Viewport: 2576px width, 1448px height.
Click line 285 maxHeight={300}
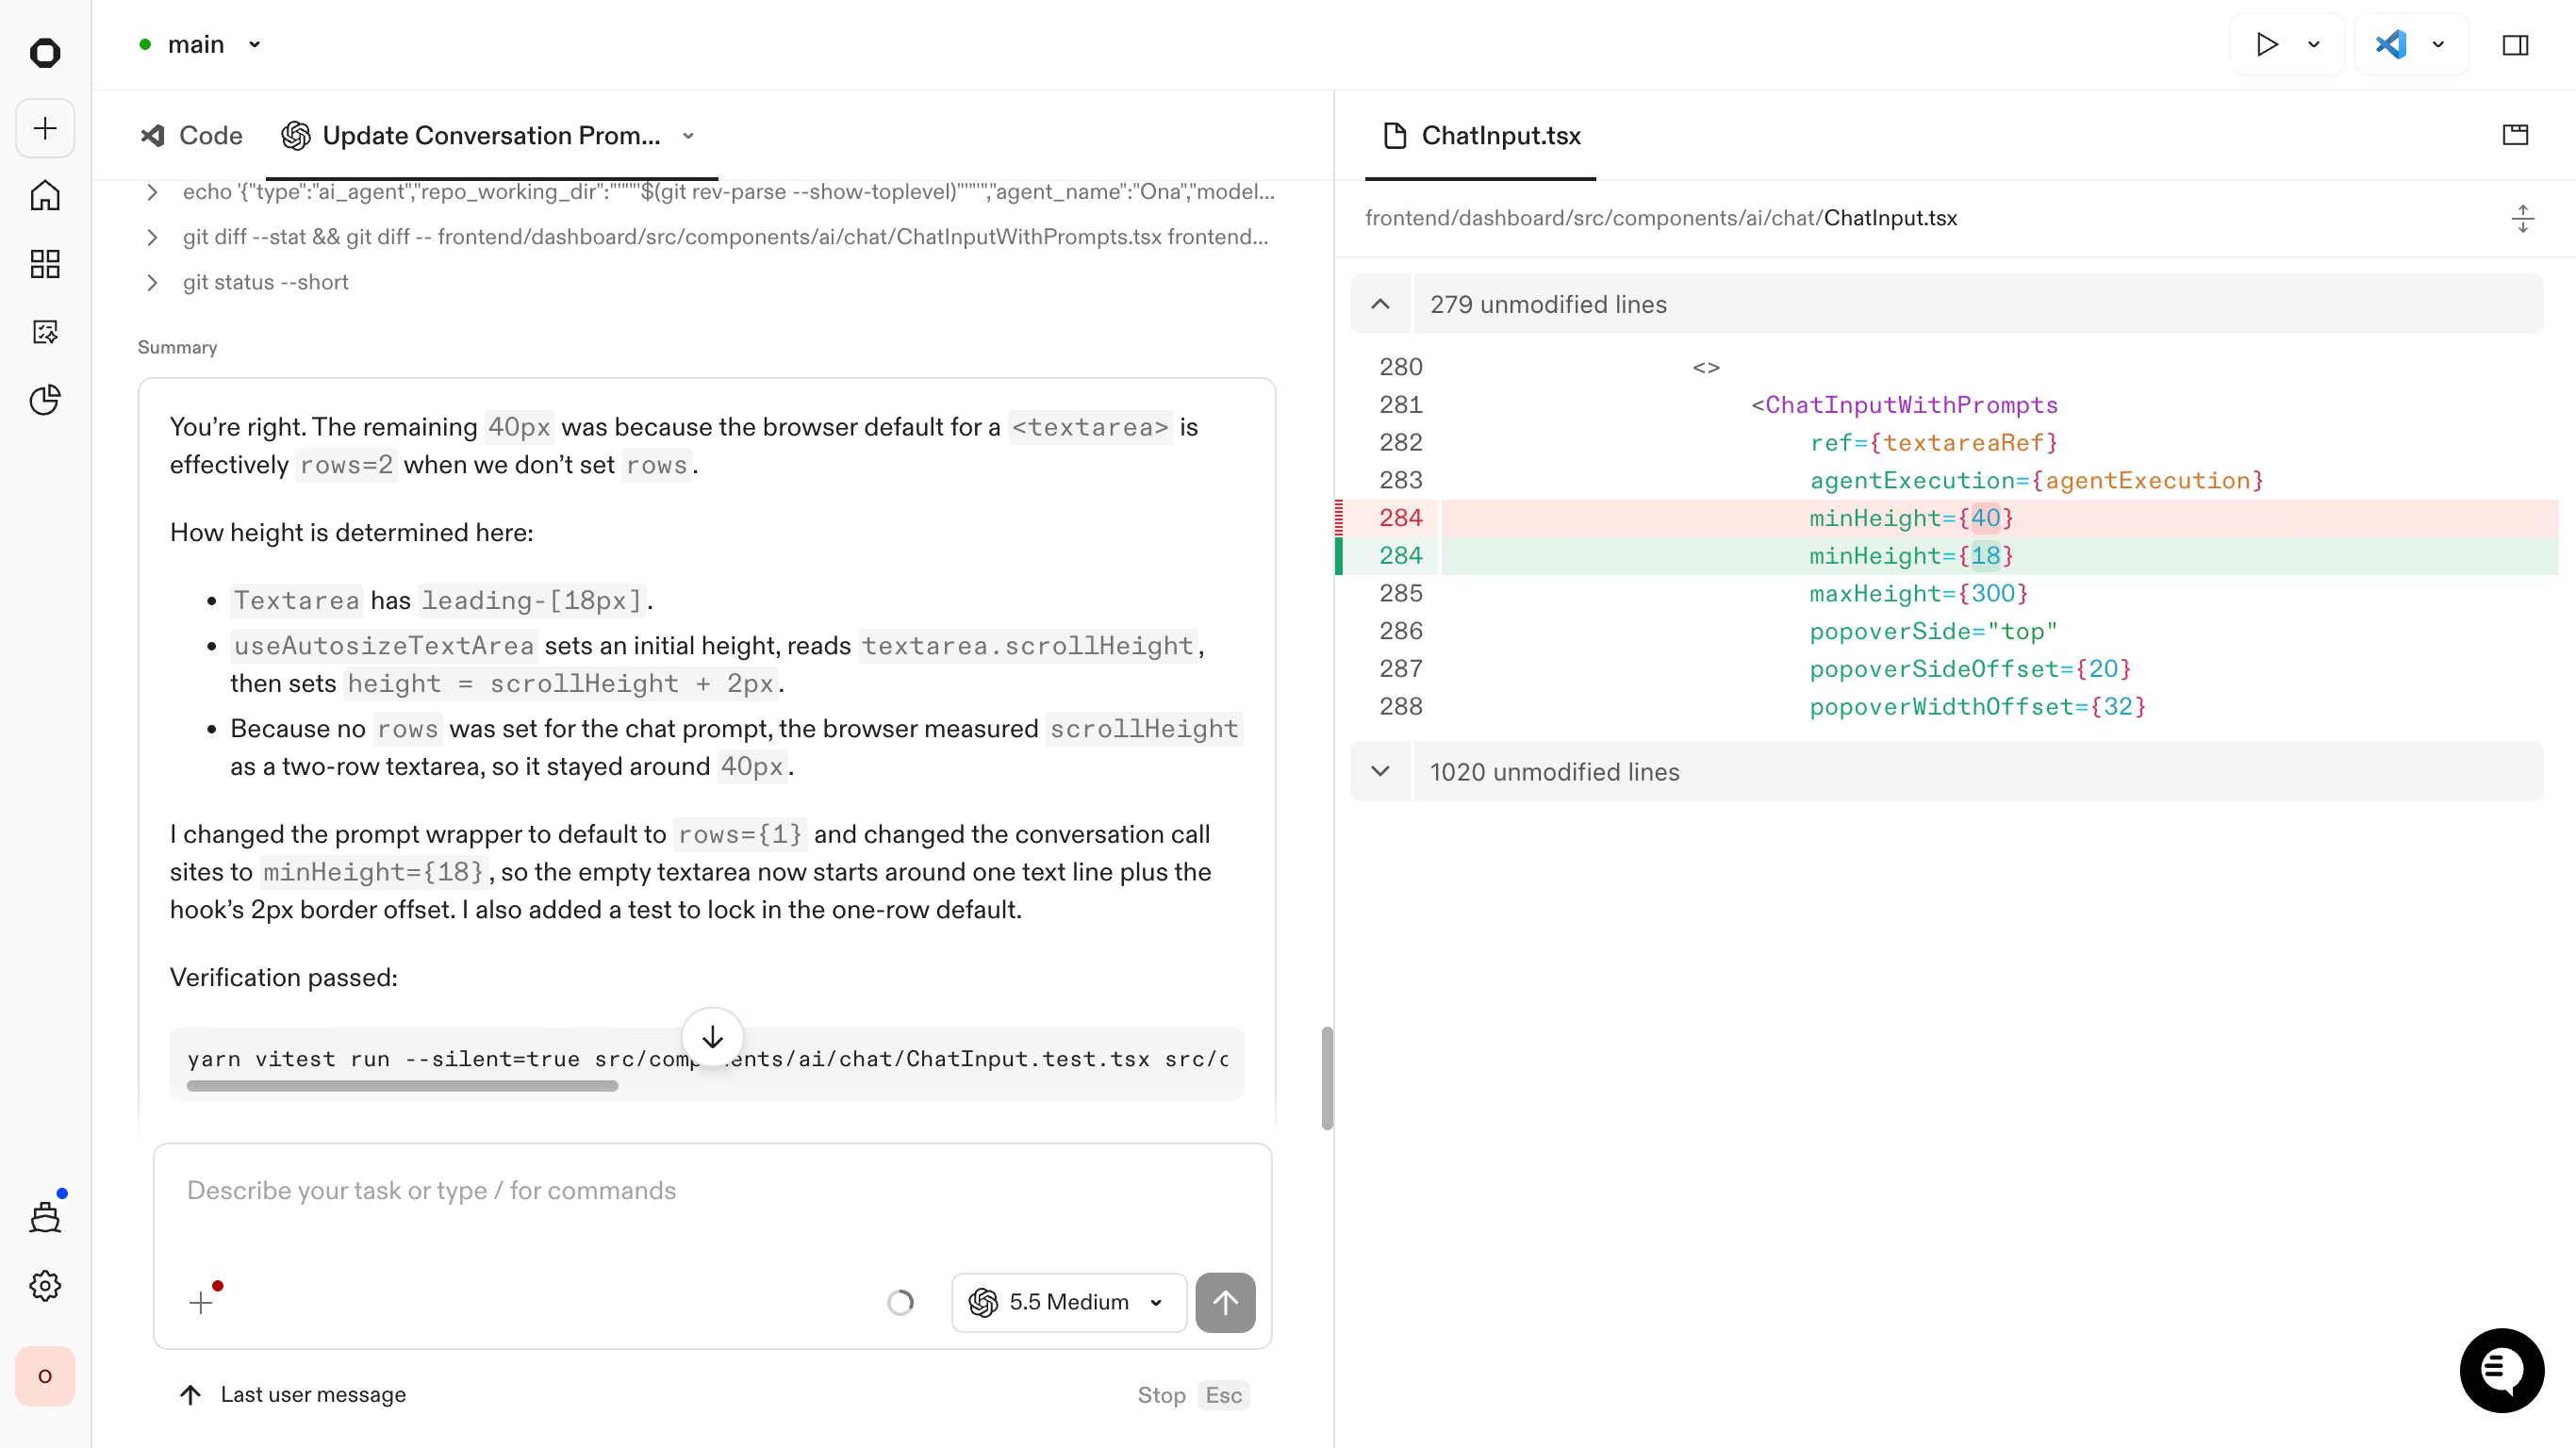point(1918,594)
